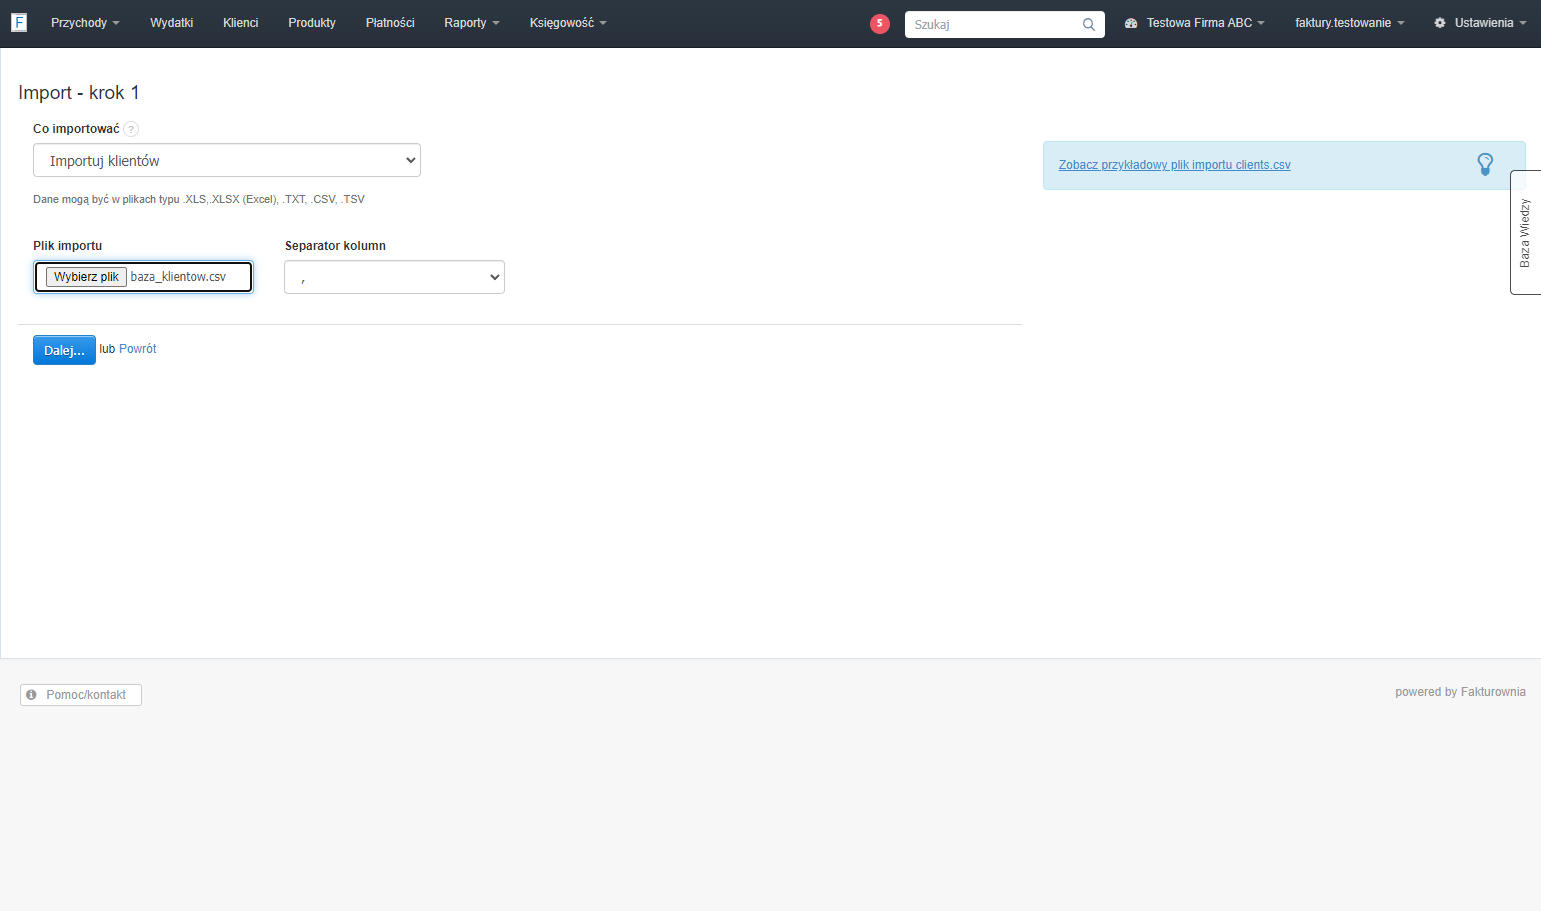Click the Pomoc/kontakt button

tap(81, 695)
